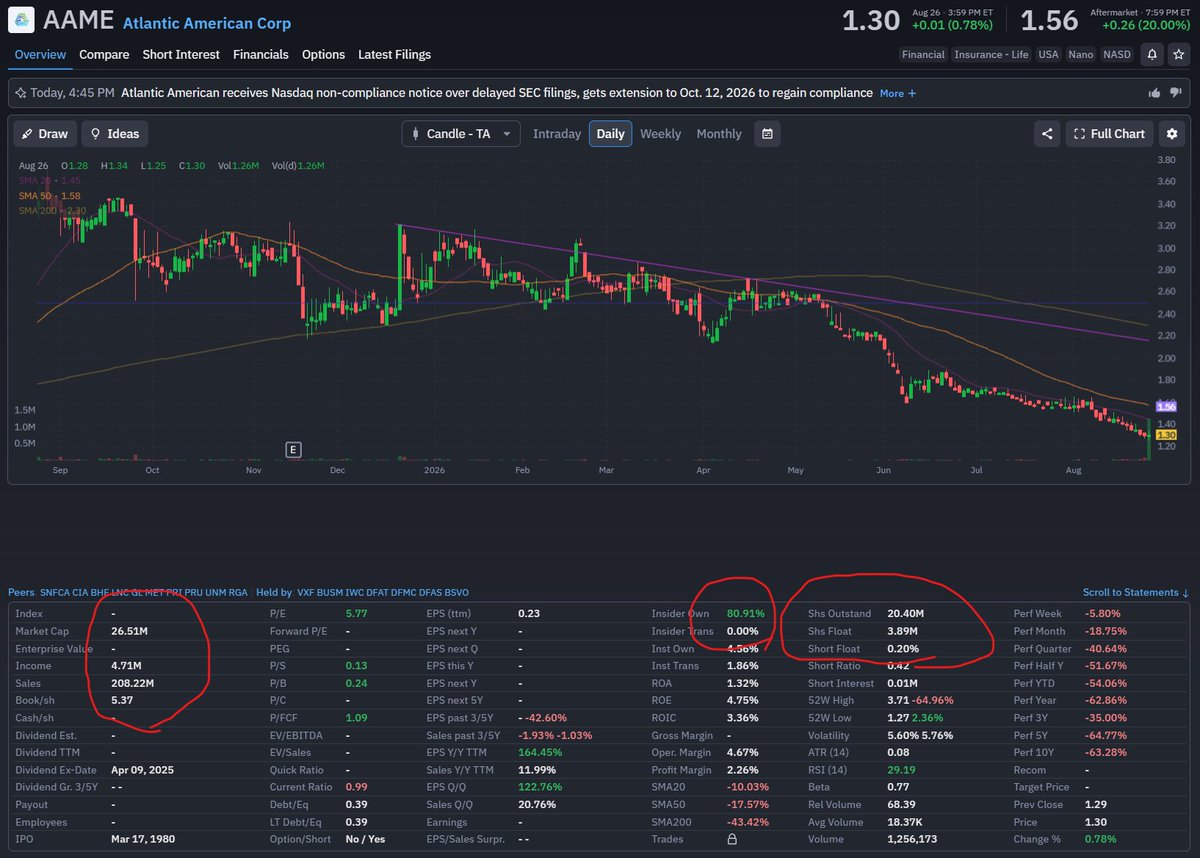Go to the Overview tab
The width and height of the screenshot is (1200, 858).
[x=40, y=55]
